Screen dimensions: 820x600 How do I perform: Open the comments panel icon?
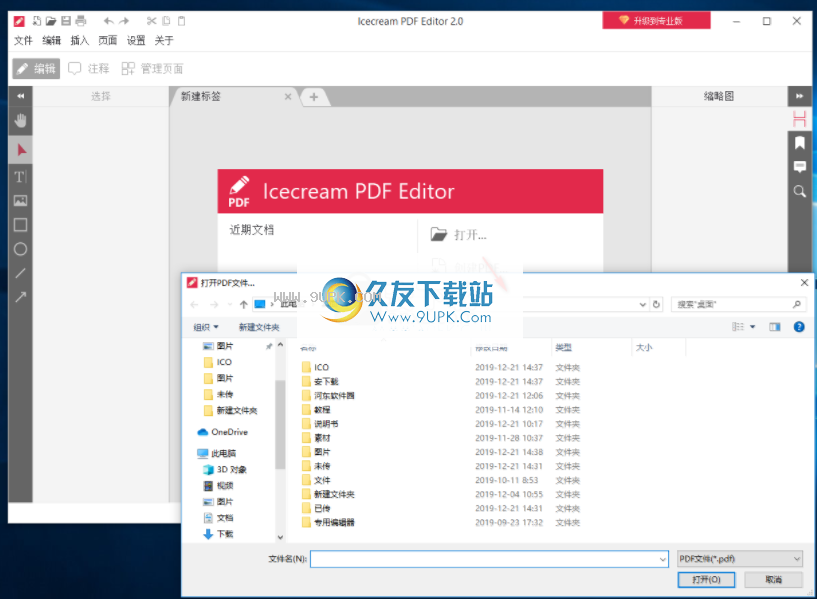click(x=800, y=167)
